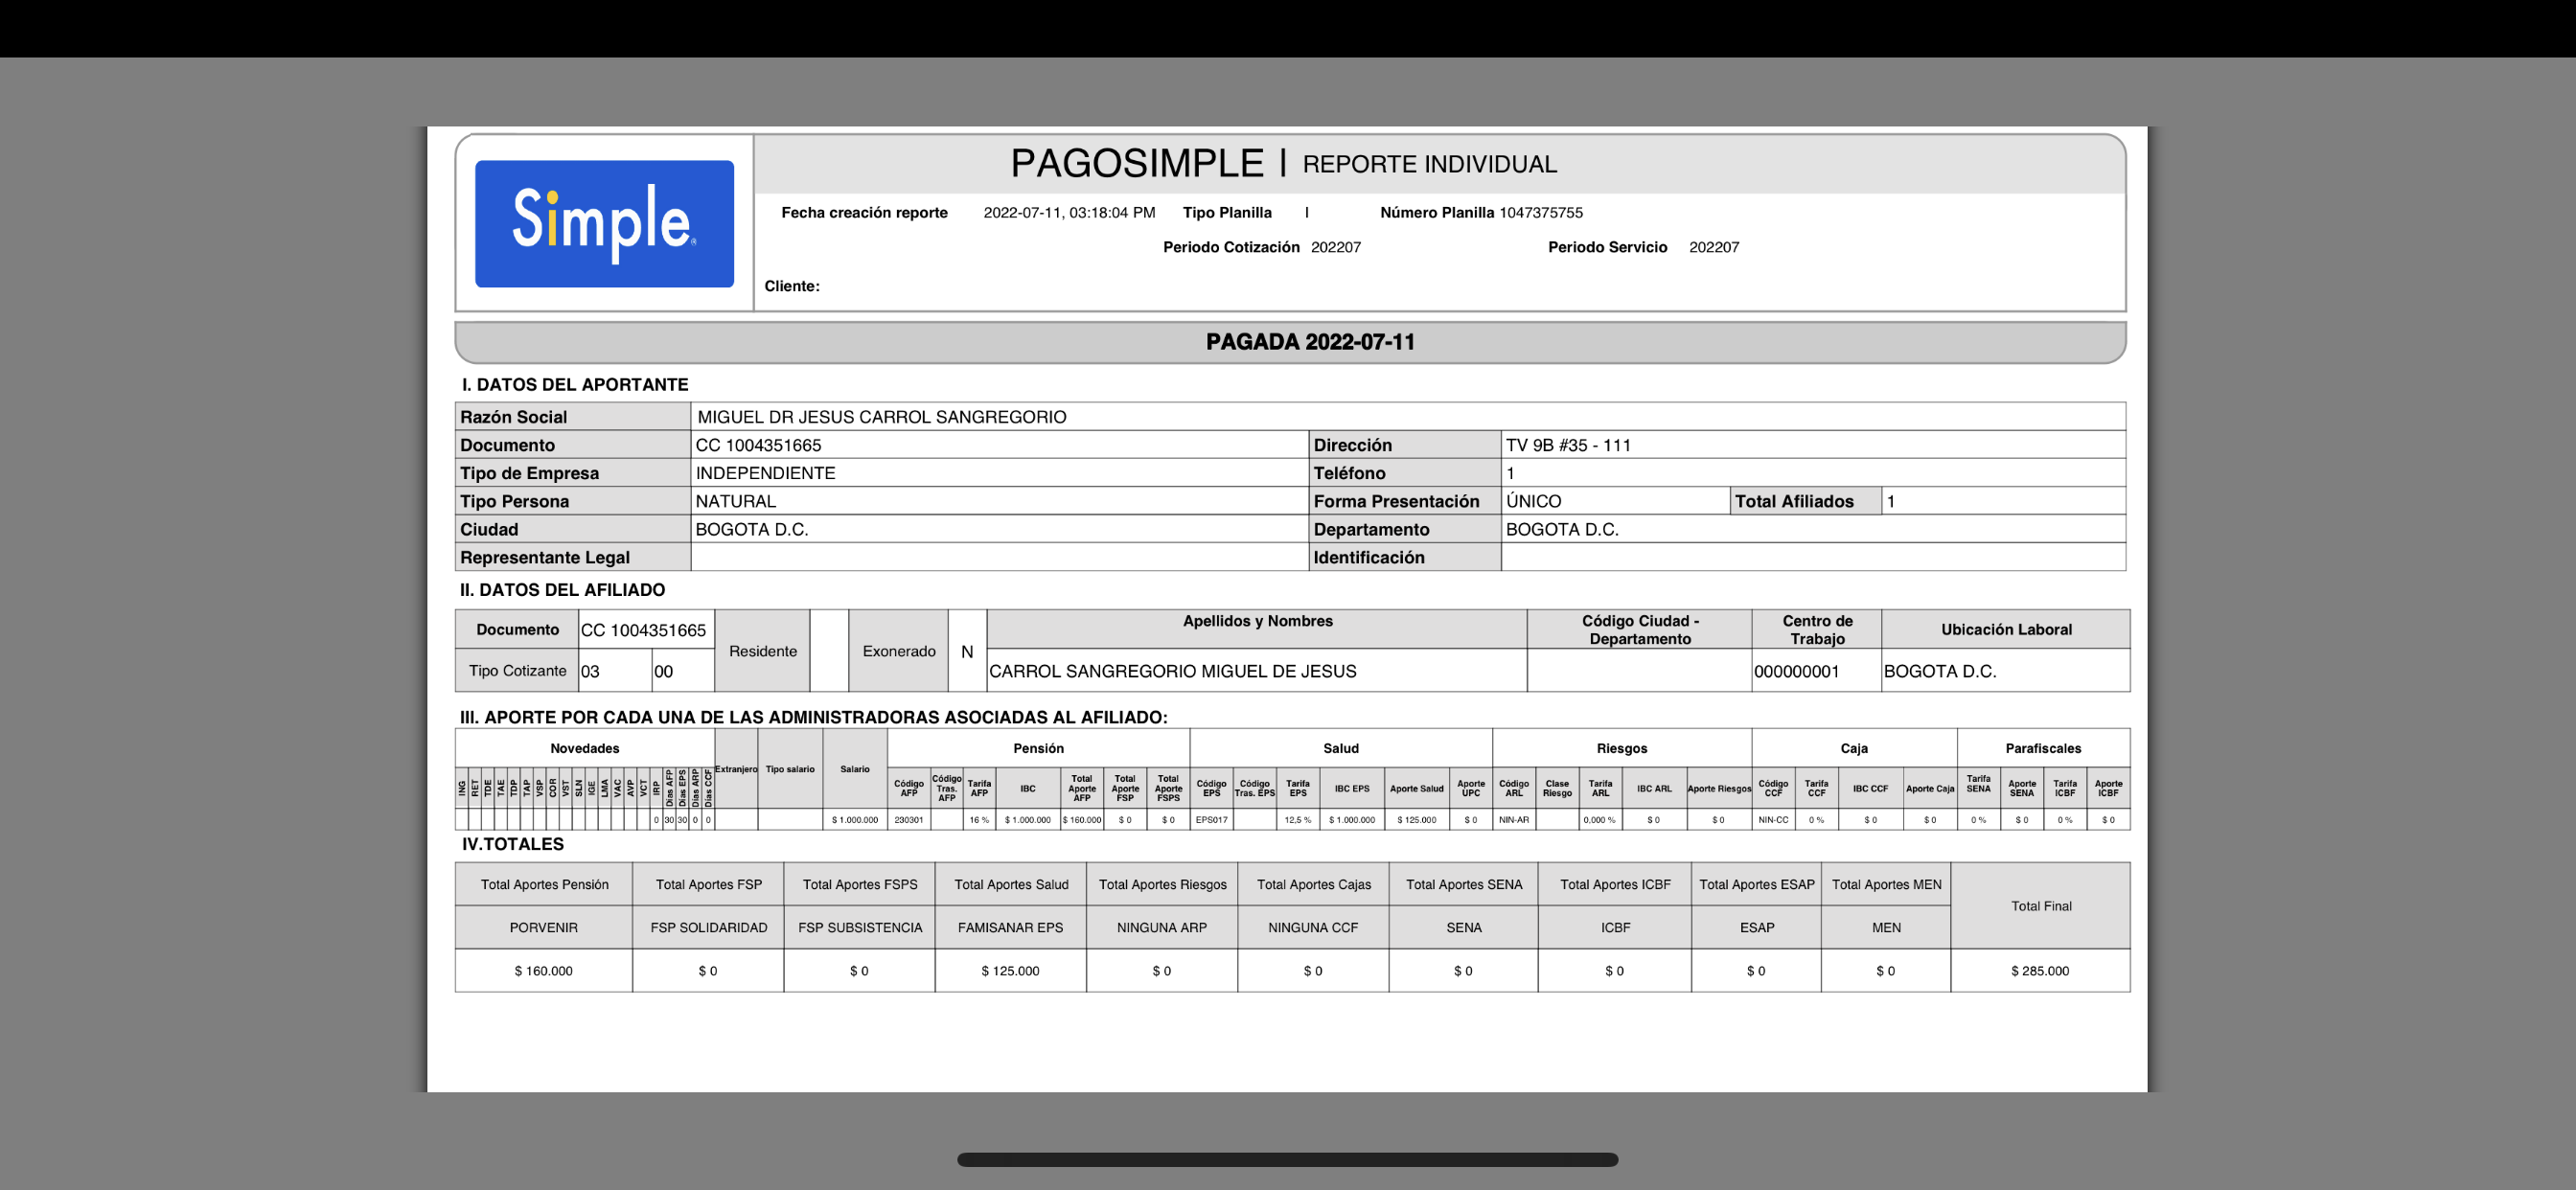Click the Dirección value TV 9B #35 - 111
Viewport: 2576px width, 1190px height.
pyautogui.click(x=1568, y=445)
